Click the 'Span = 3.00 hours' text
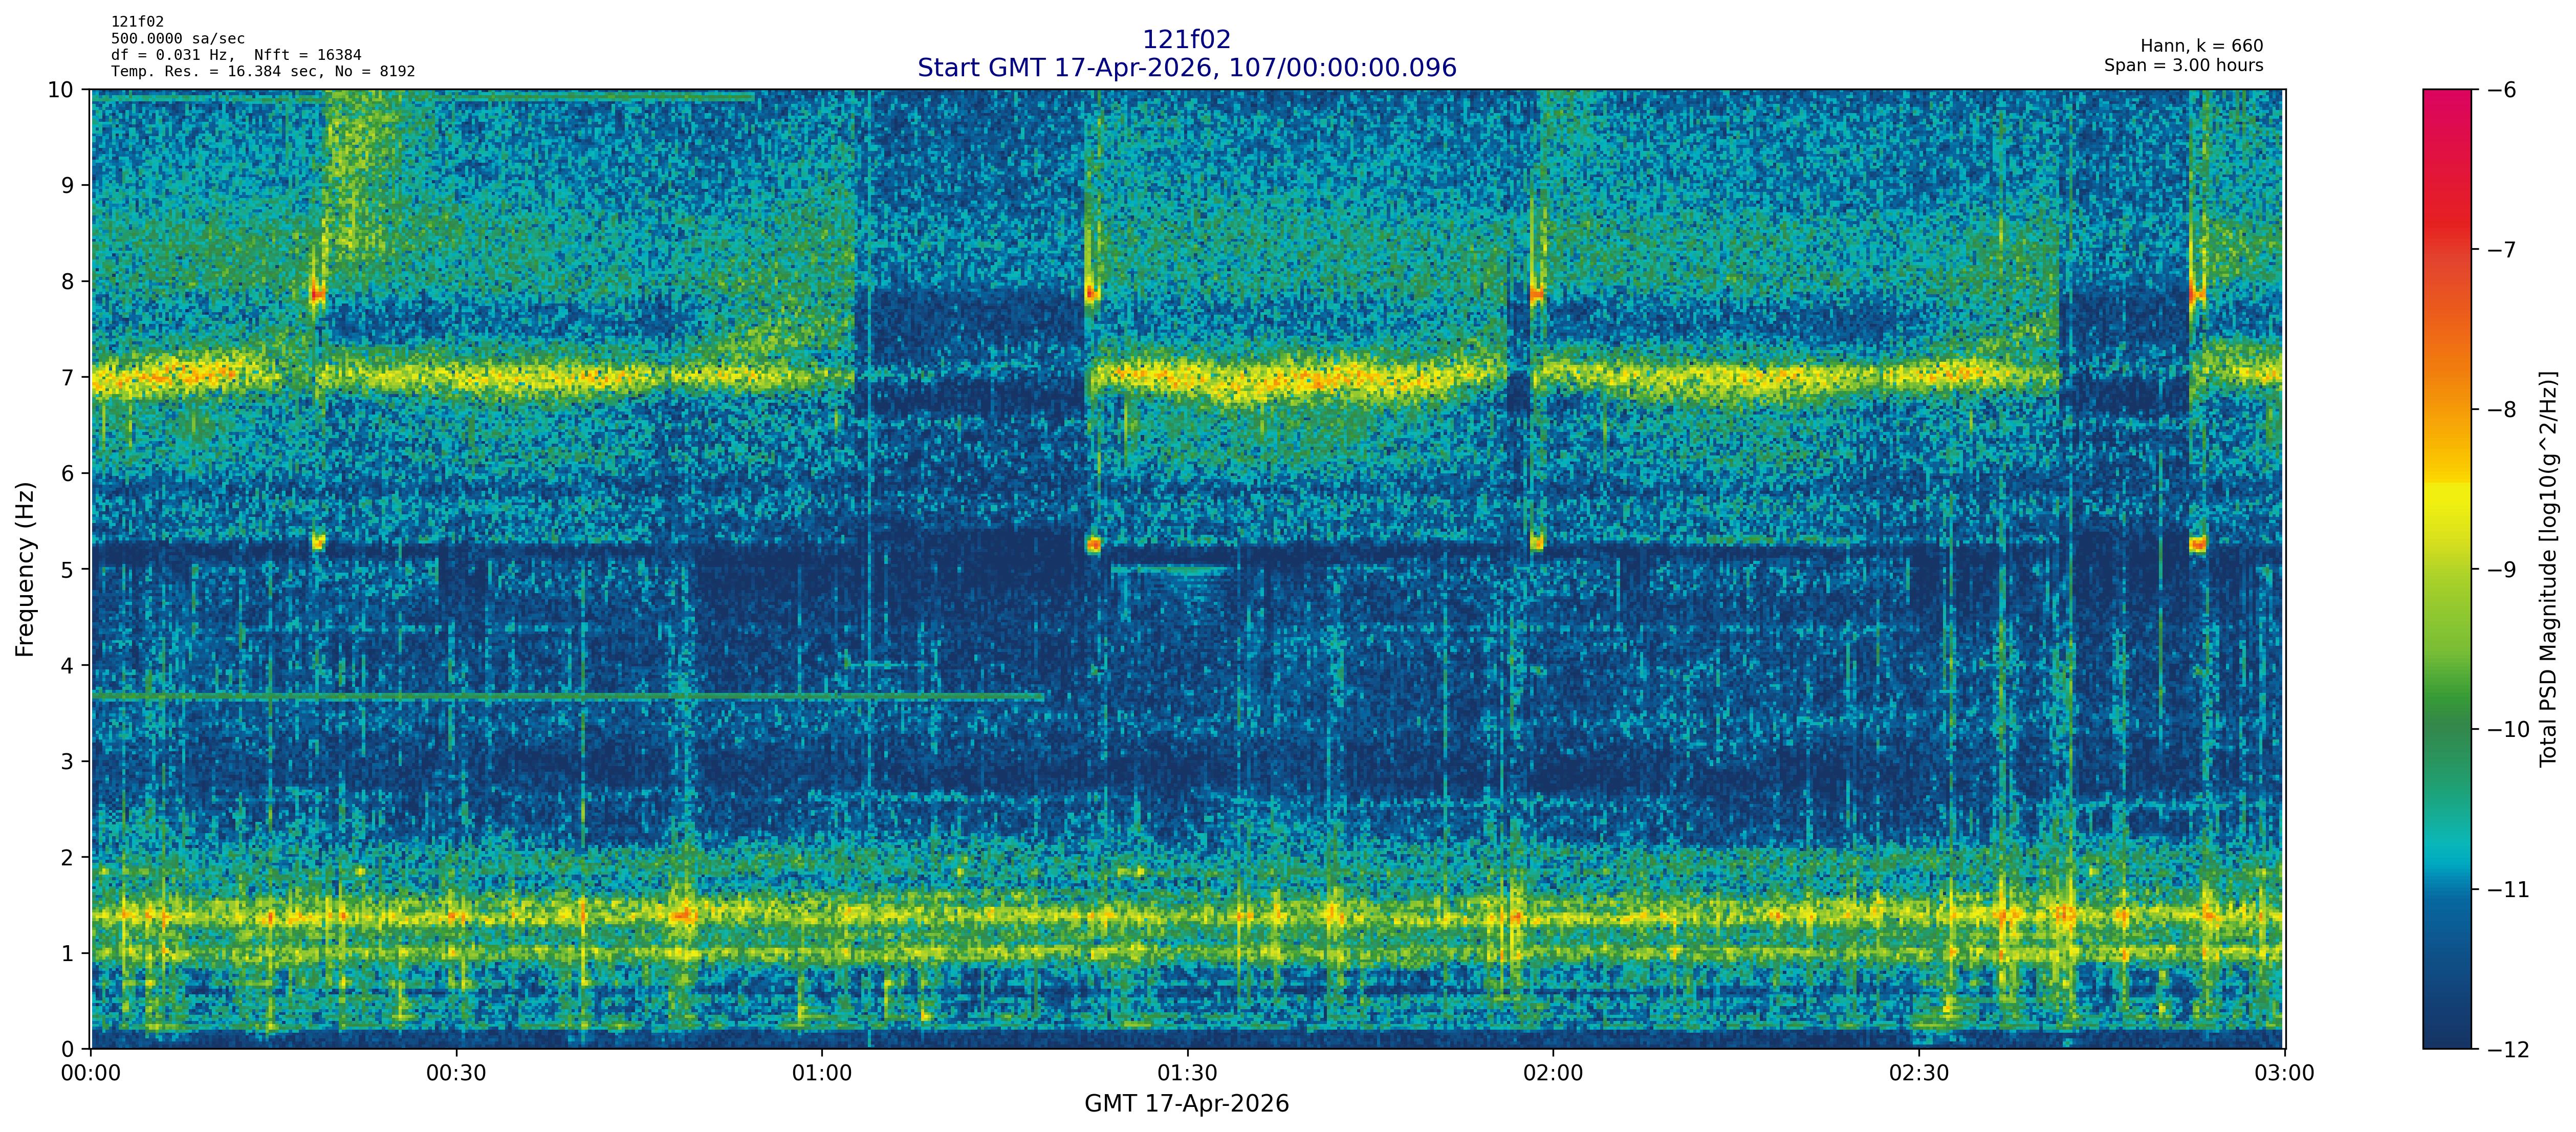This screenshot has width=2576, height=1132. pos(2183,65)
